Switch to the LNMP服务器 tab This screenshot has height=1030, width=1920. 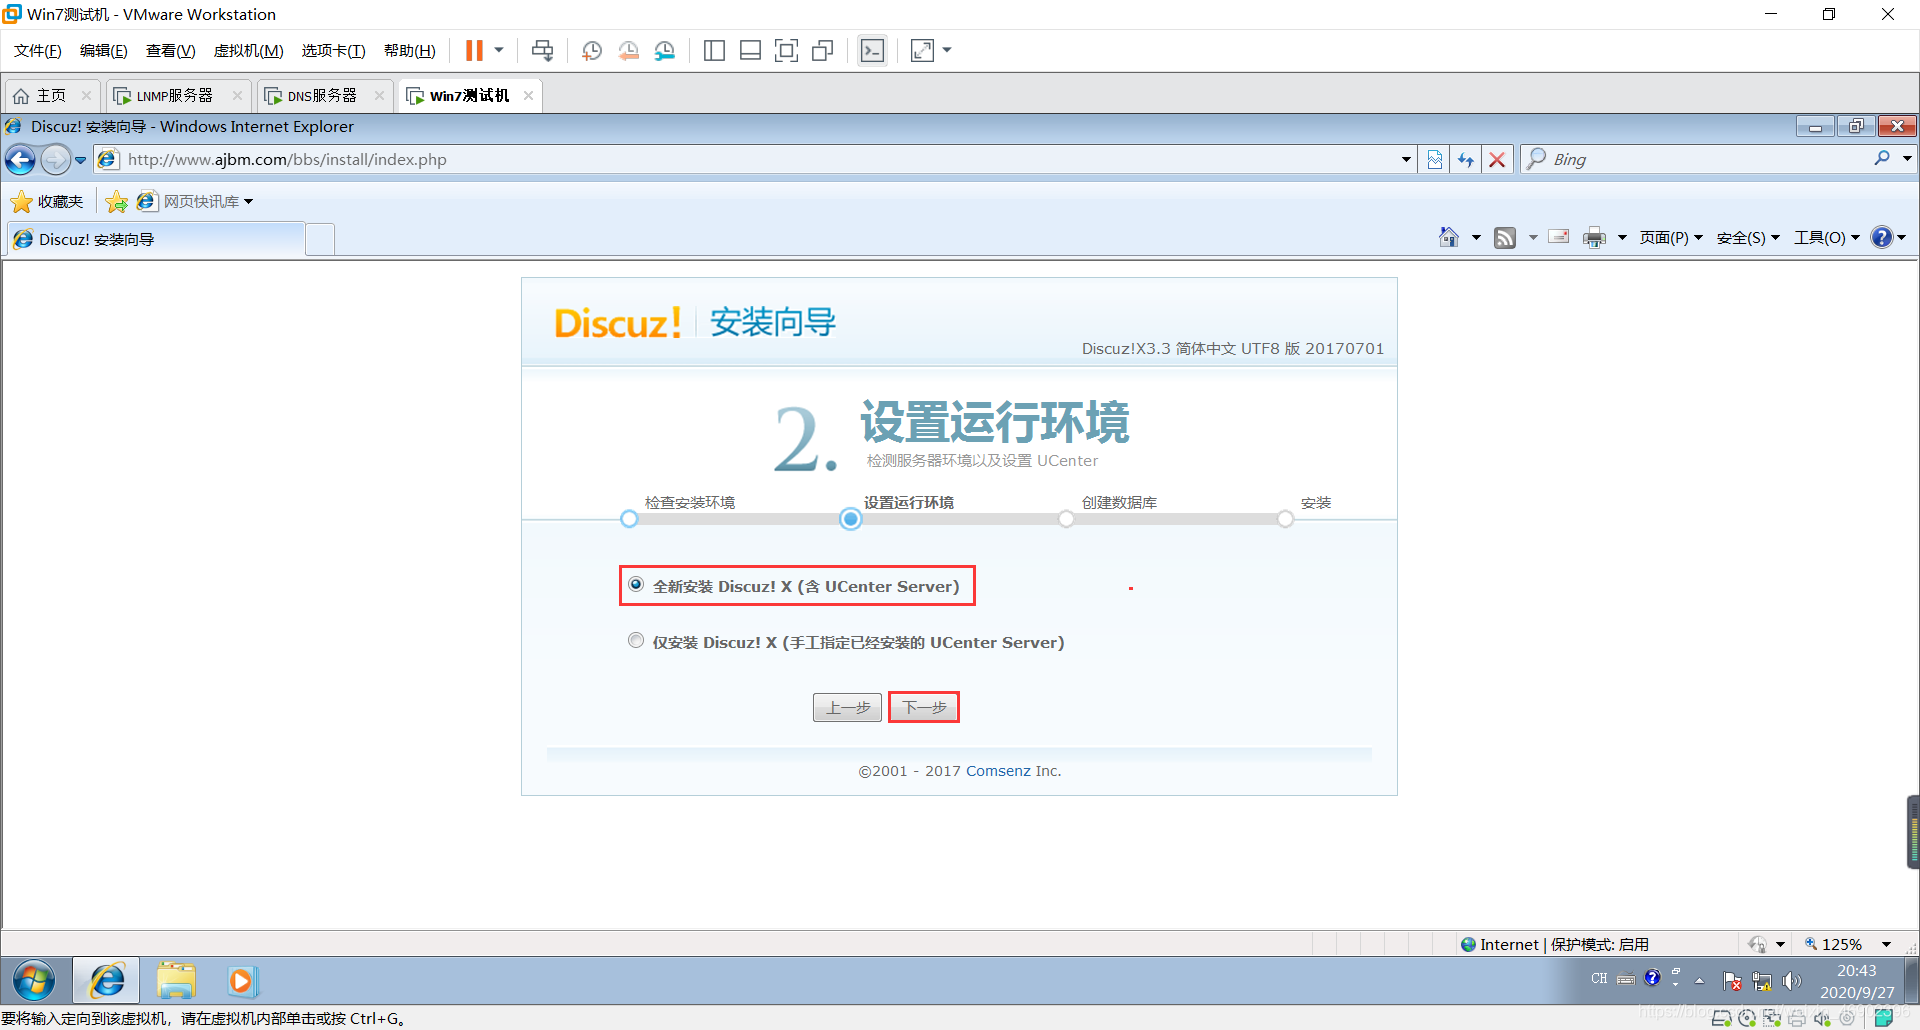[175, 95]
